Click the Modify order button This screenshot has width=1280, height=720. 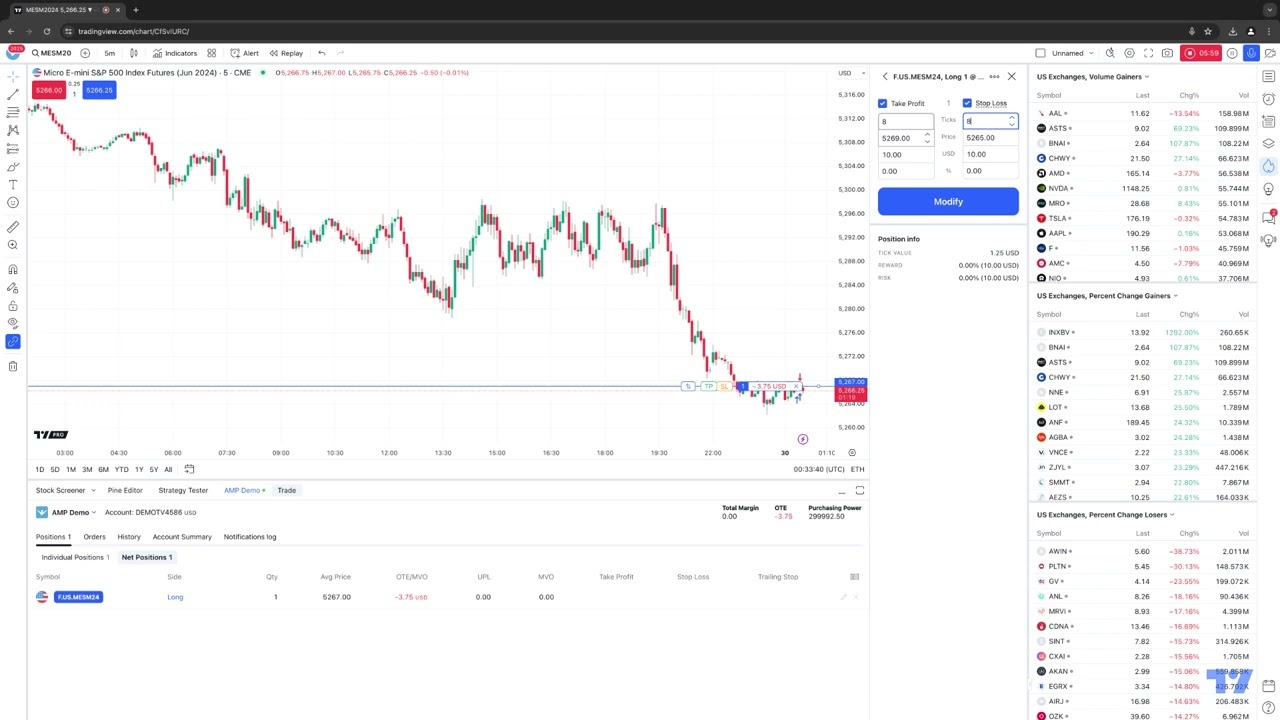click(948, 201)
